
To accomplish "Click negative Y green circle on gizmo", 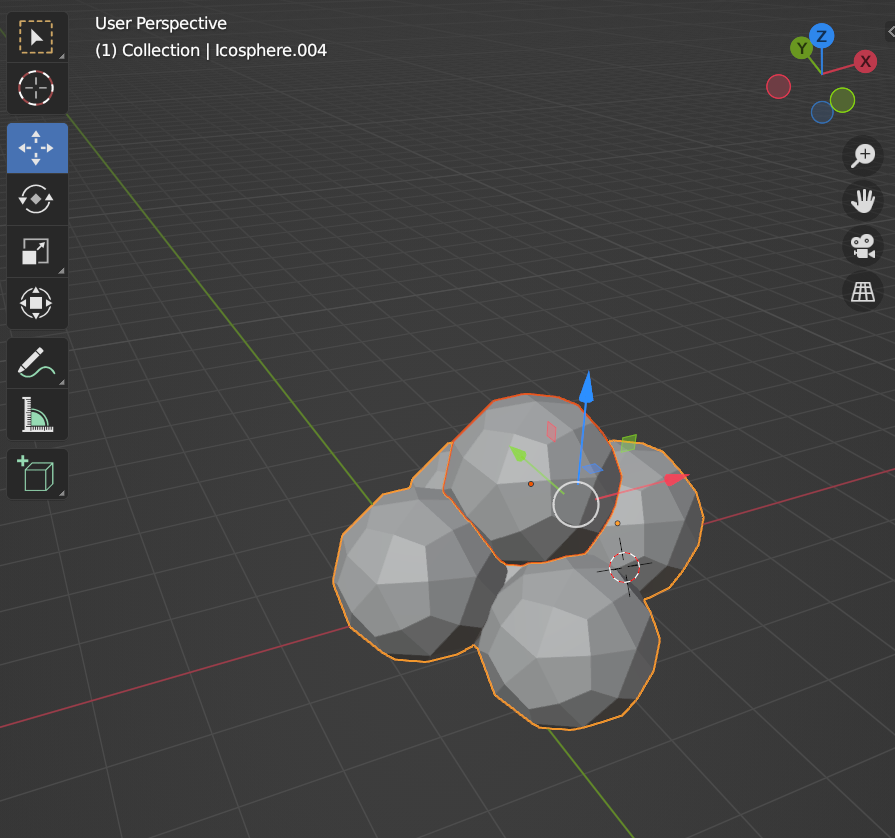I will point(842,100).
